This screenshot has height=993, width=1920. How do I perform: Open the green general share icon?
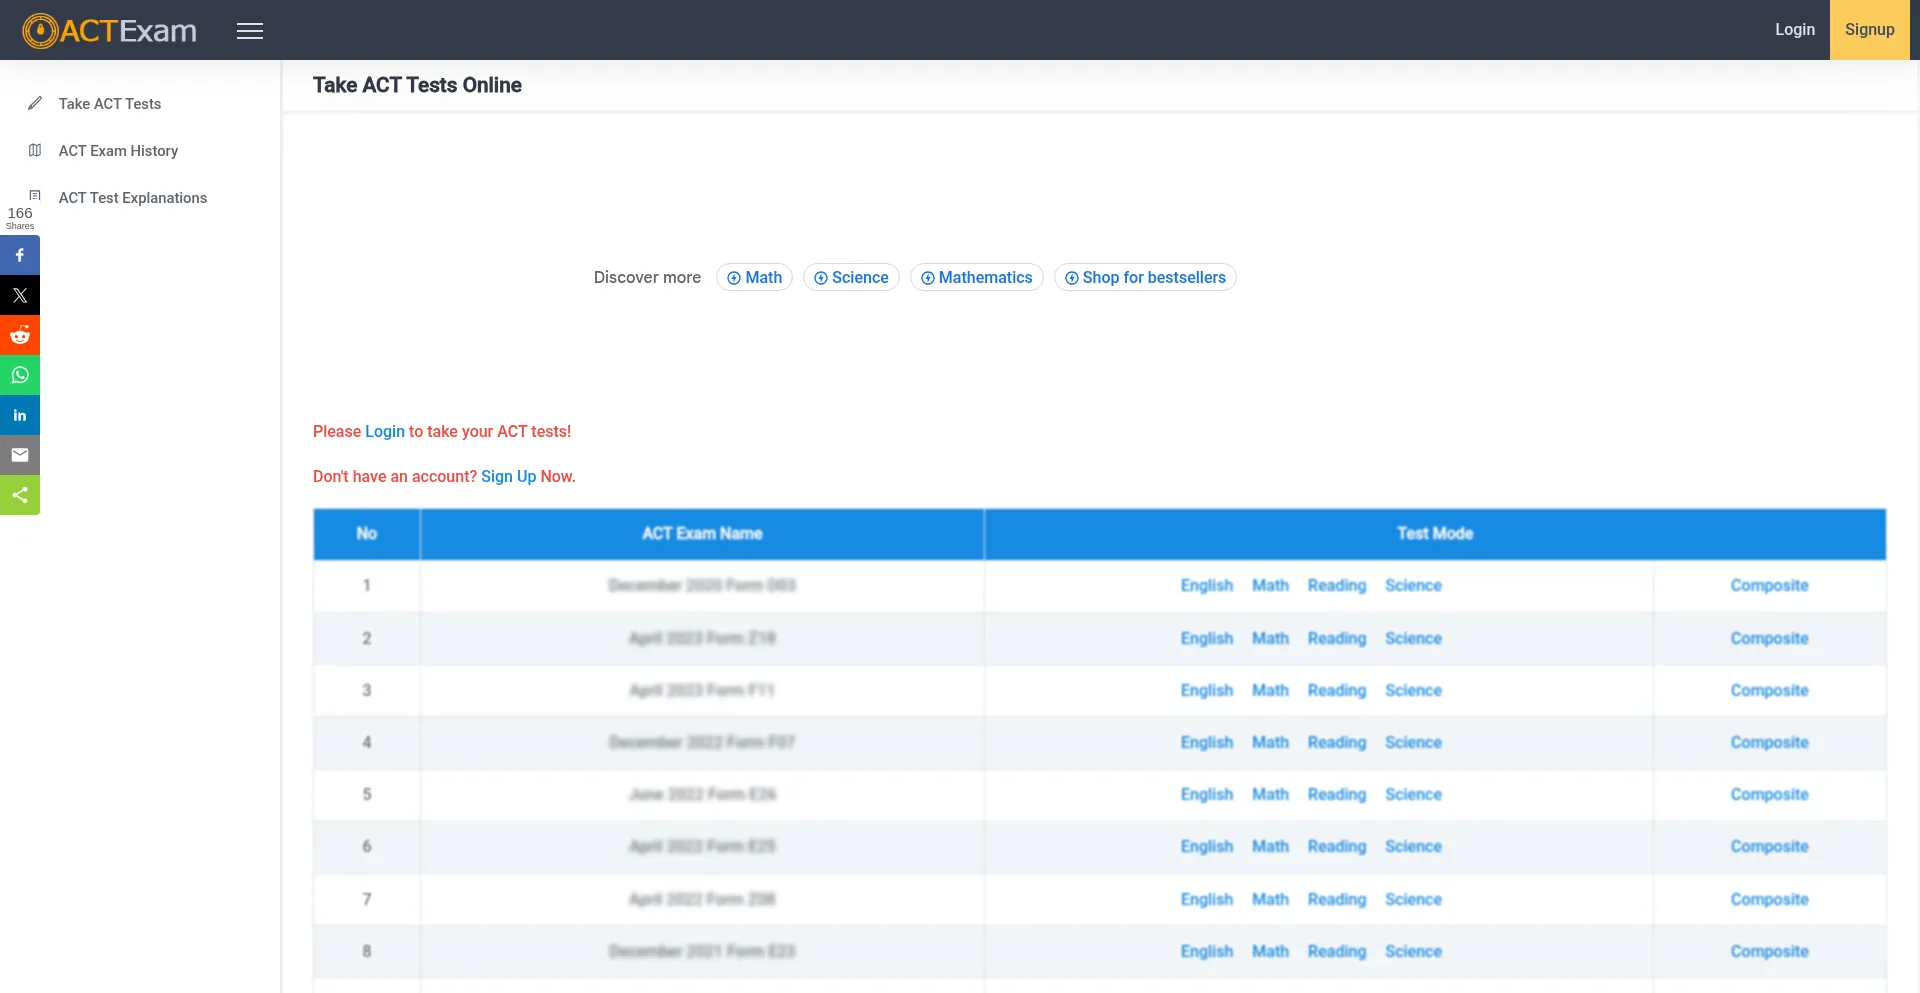point(20,495)
